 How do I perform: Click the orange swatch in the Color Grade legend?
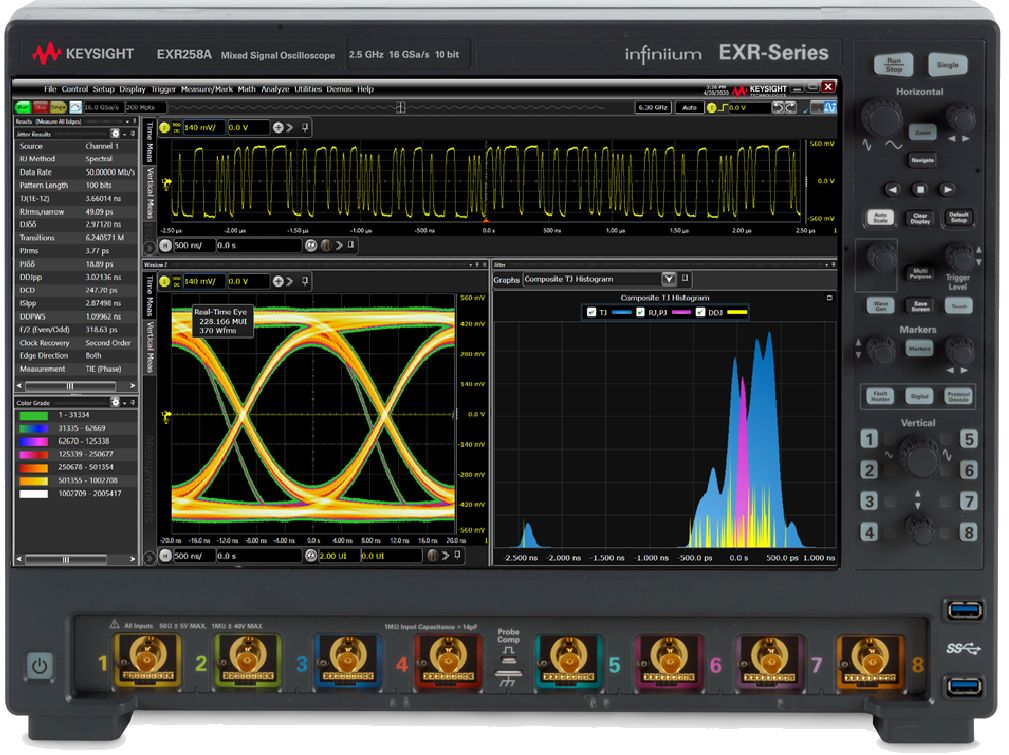[33, 468]
